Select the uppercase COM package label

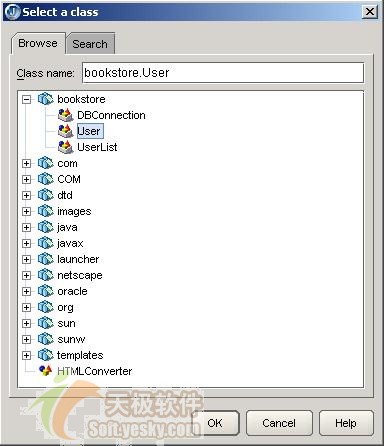tap(69, 179)
